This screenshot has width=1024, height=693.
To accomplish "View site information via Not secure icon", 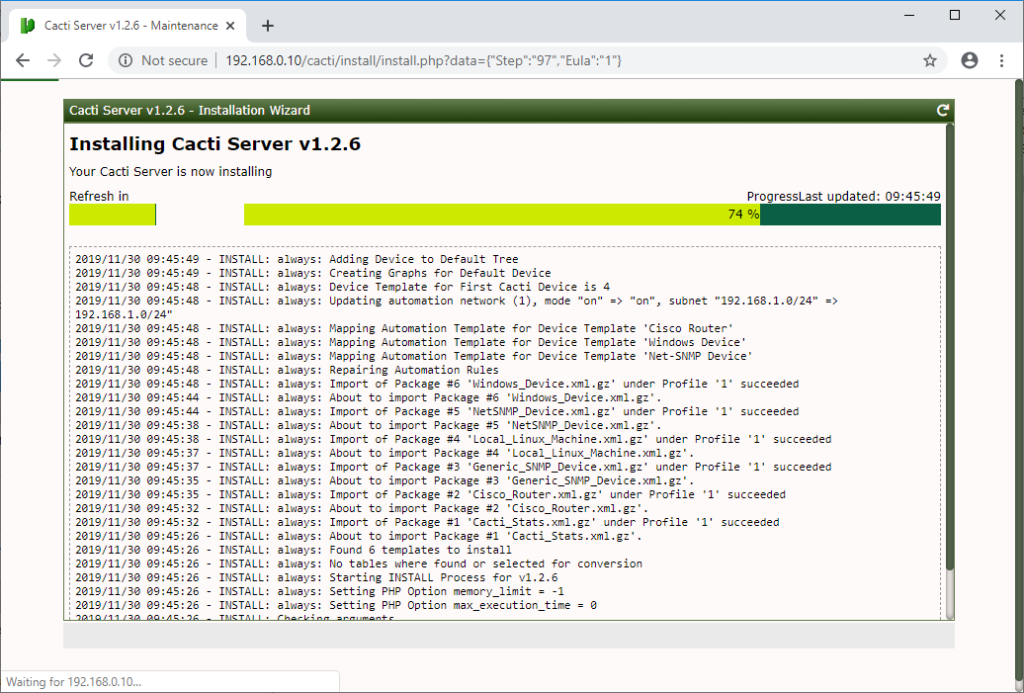I will click(125, 61).
